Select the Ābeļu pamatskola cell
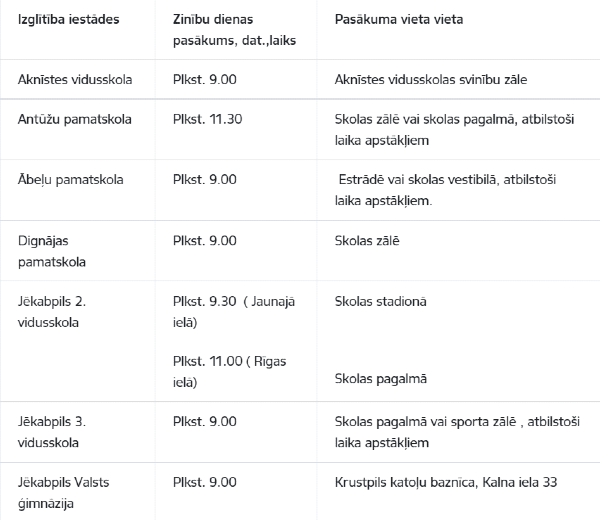The image size is (600, 520). coord(70,180)
